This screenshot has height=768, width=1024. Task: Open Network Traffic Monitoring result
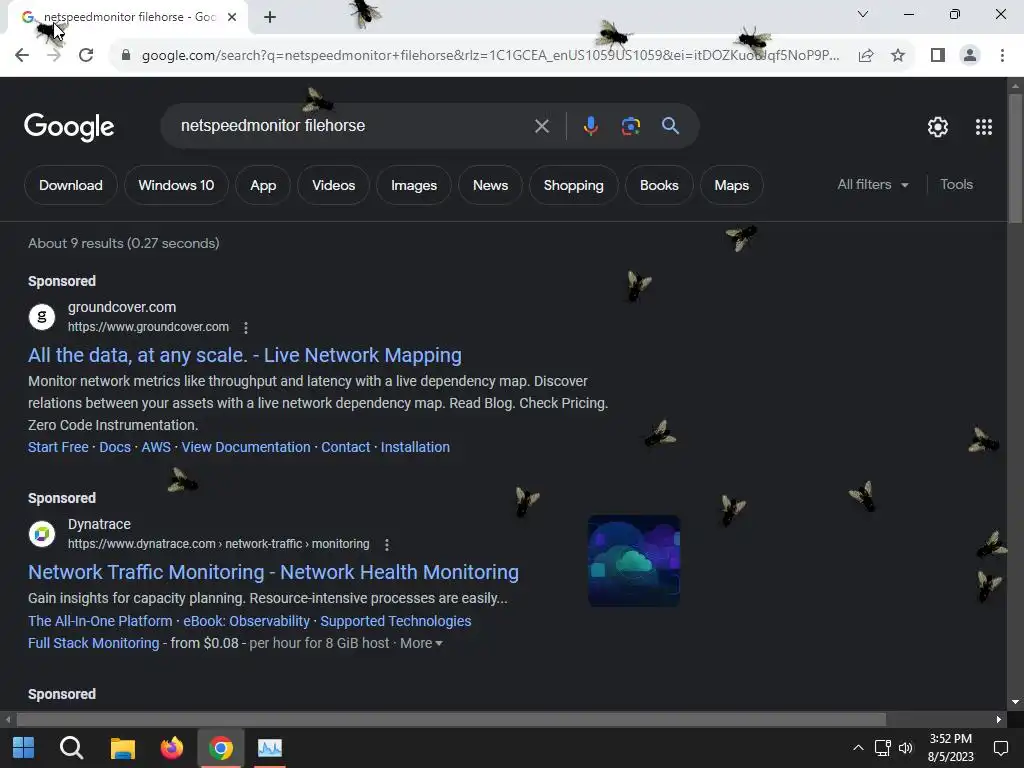(x=274, y=572)
